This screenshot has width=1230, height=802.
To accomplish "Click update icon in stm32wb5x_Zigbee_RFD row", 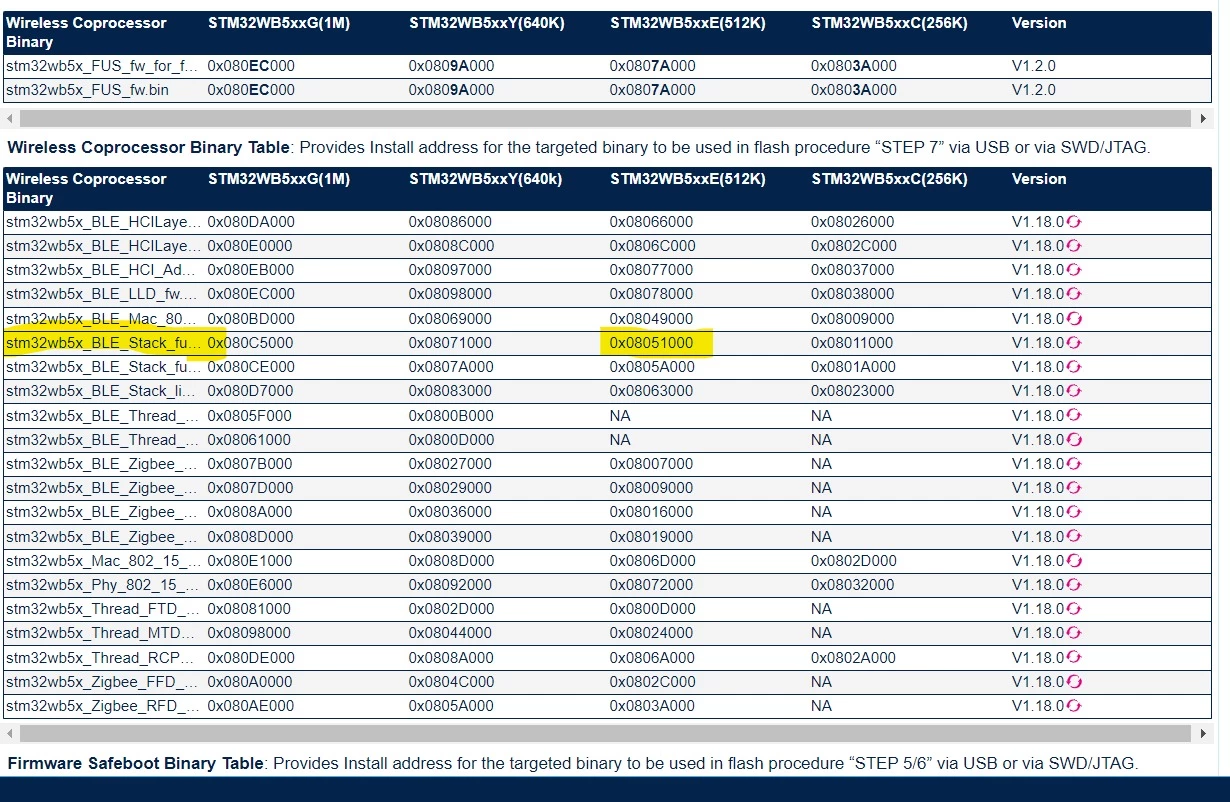I will [1074, 706].
